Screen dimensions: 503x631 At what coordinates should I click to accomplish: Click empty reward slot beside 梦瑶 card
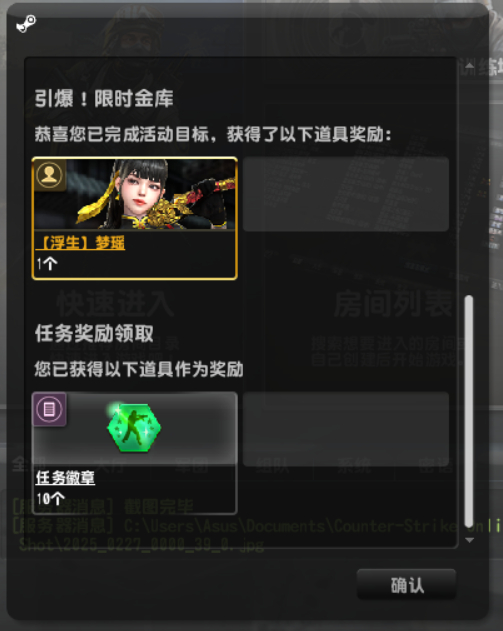pyautogui.click(x=346, y=194)
